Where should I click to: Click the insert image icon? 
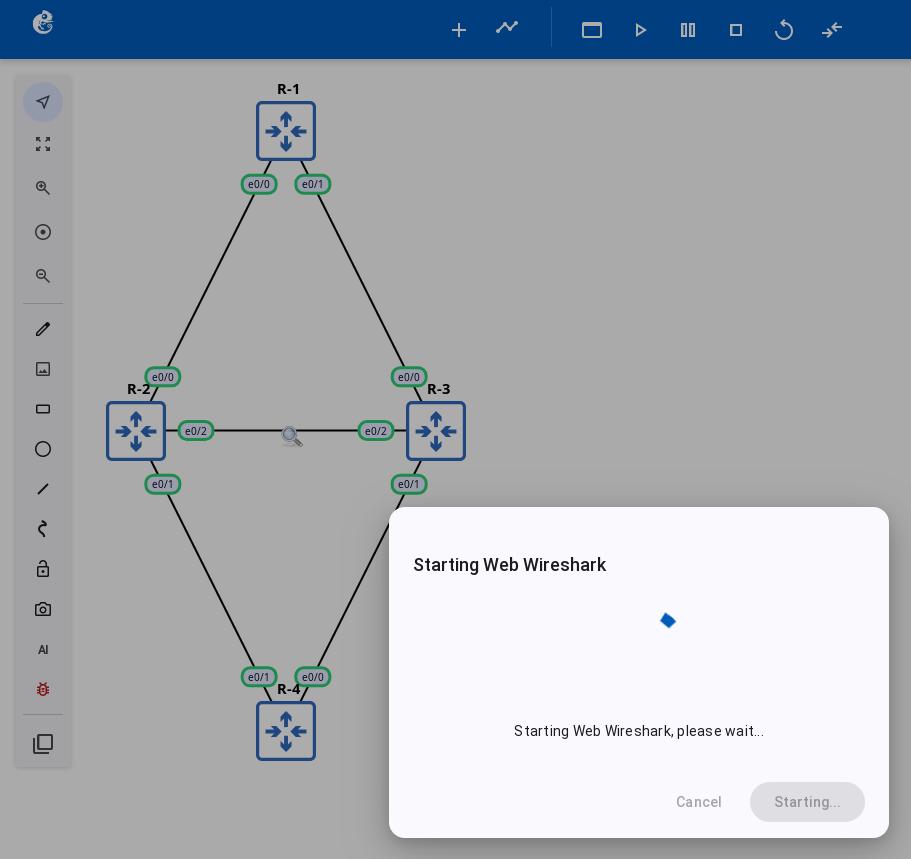pyautogui.click(x=43, y=369)
